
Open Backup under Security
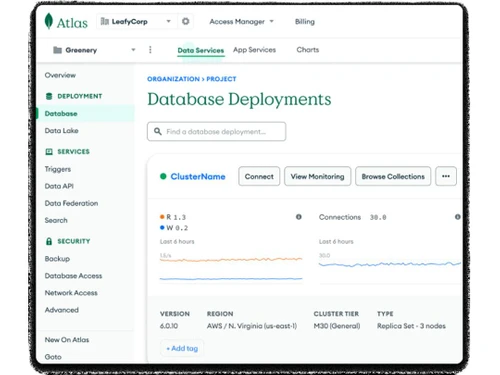(x=57, y=259)
